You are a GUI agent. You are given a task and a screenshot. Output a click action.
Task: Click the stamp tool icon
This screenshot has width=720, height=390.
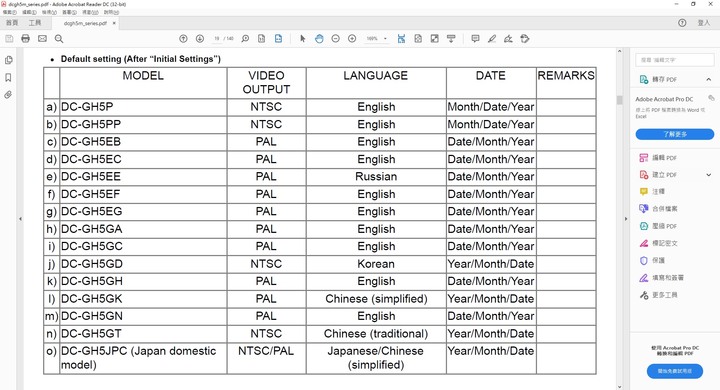[x=525, y=39]
